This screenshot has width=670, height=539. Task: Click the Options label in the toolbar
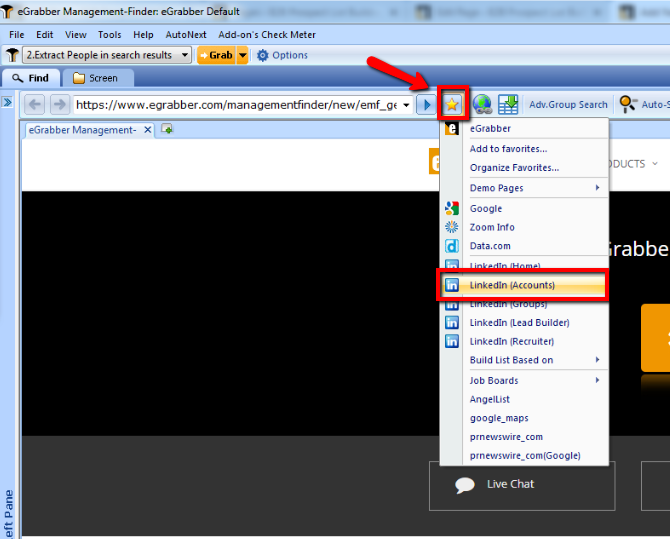point(290,55)
